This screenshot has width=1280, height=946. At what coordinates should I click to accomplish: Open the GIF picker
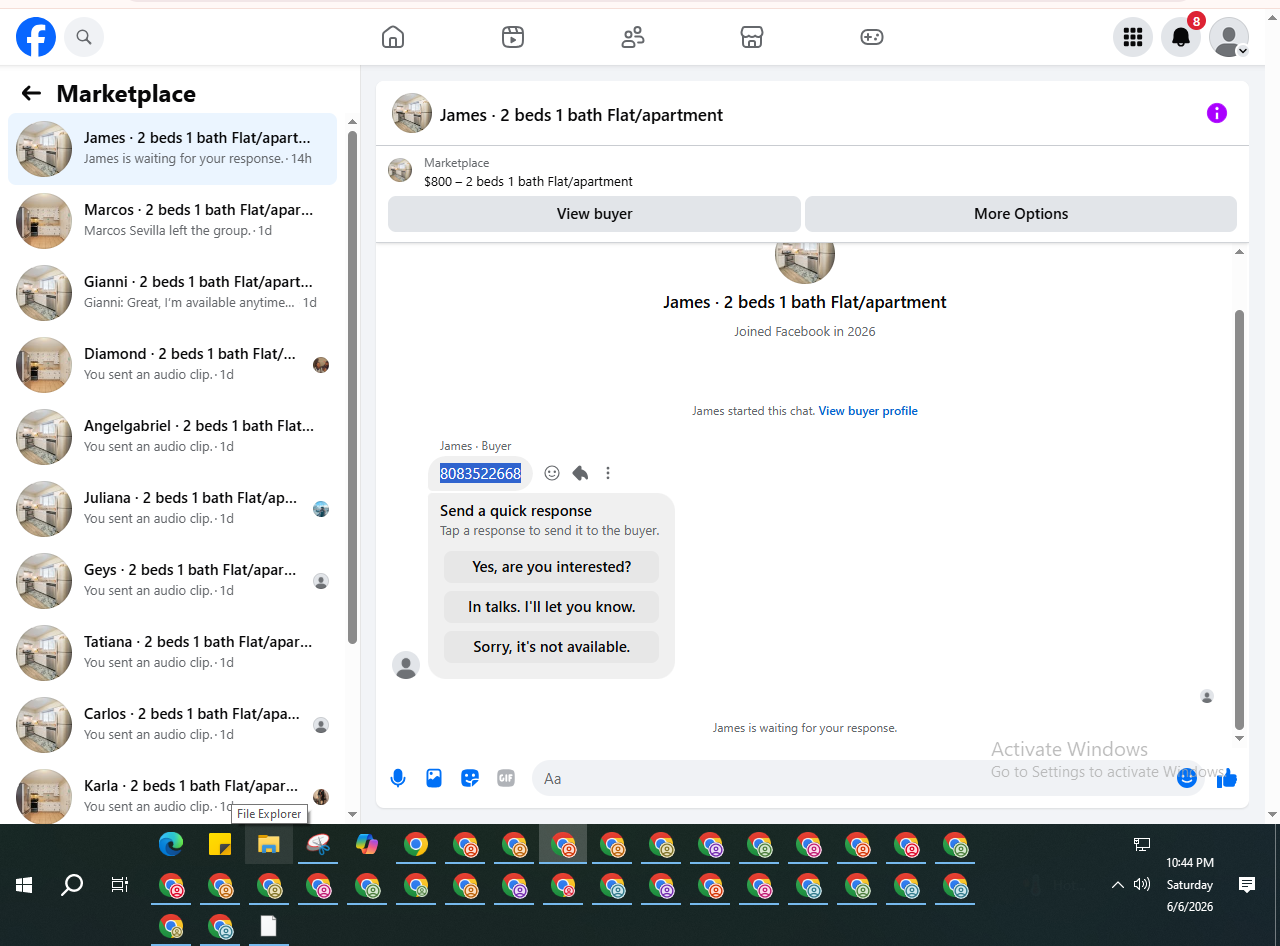pos(506,778)
